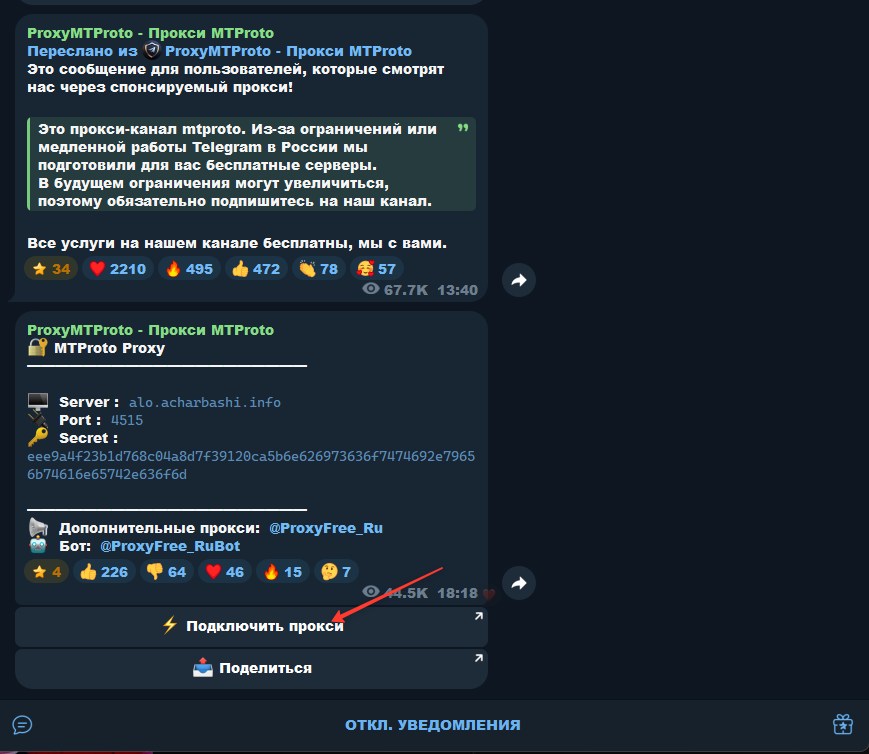The width and height of the screenshot is (869, 754).
Task: Click the server address alo.acharbashi.info
Action: click(205, 402)
